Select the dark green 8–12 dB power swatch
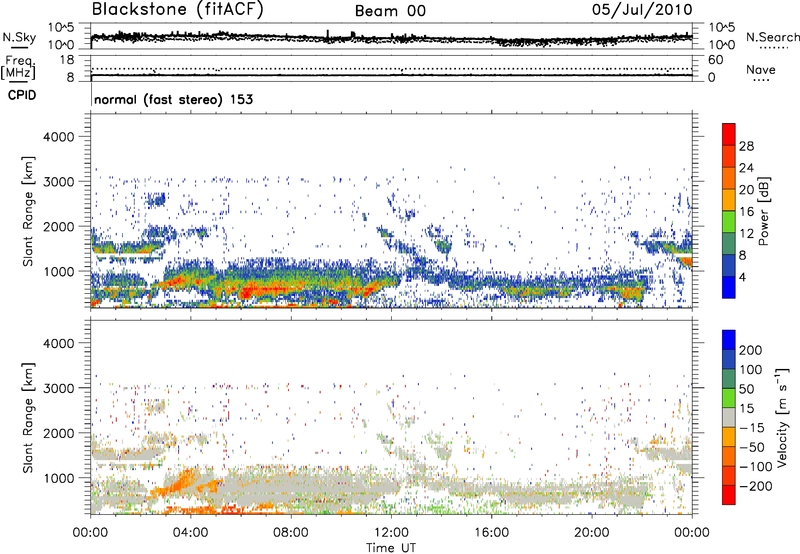 coord(729,243)
